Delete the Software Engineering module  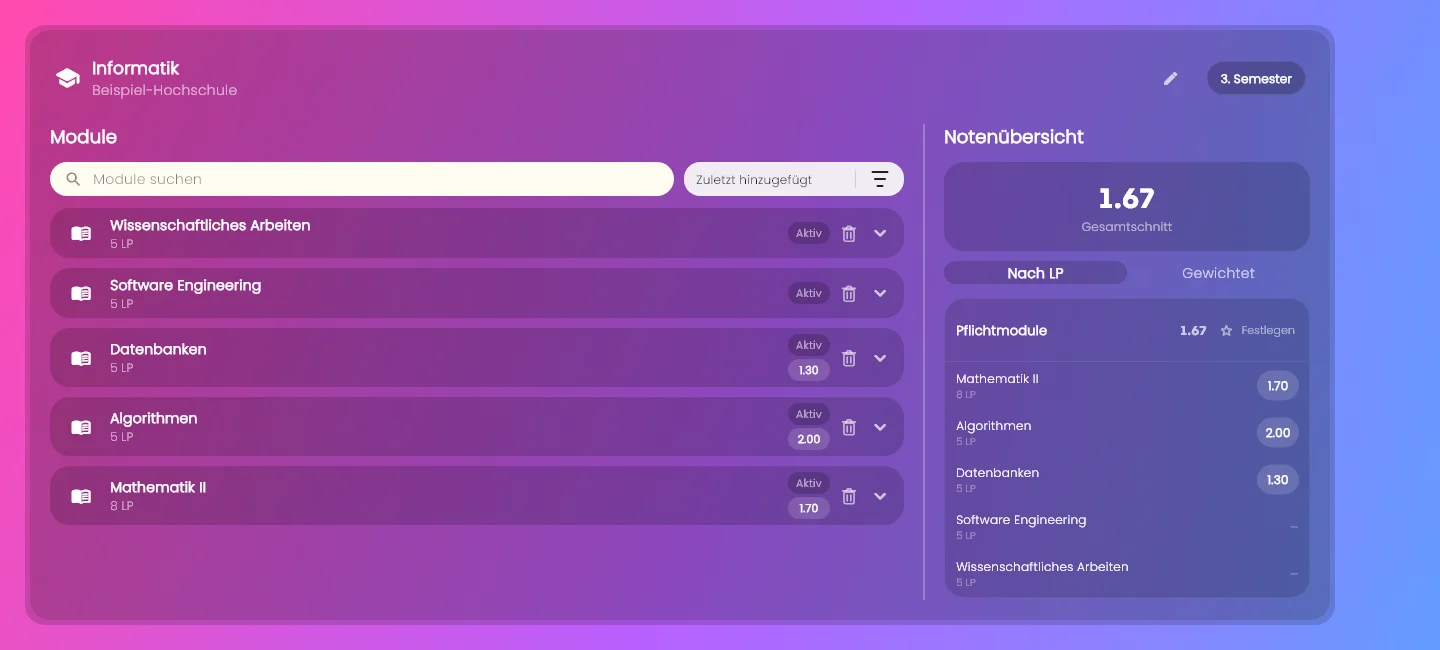849,293
